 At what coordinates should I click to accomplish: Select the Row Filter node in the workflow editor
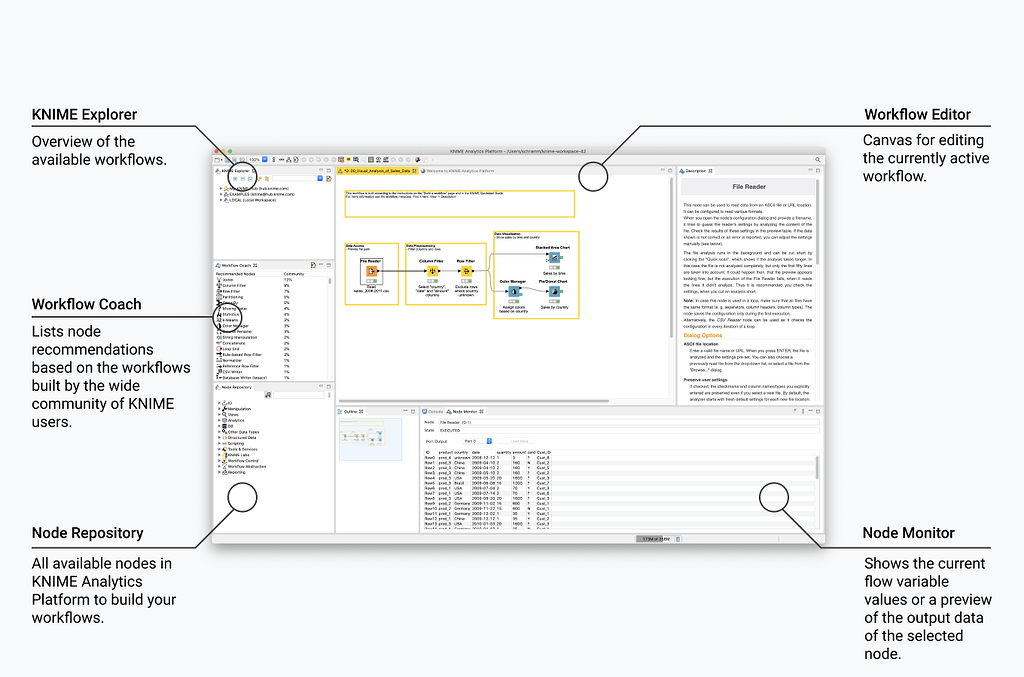[466, 272]
